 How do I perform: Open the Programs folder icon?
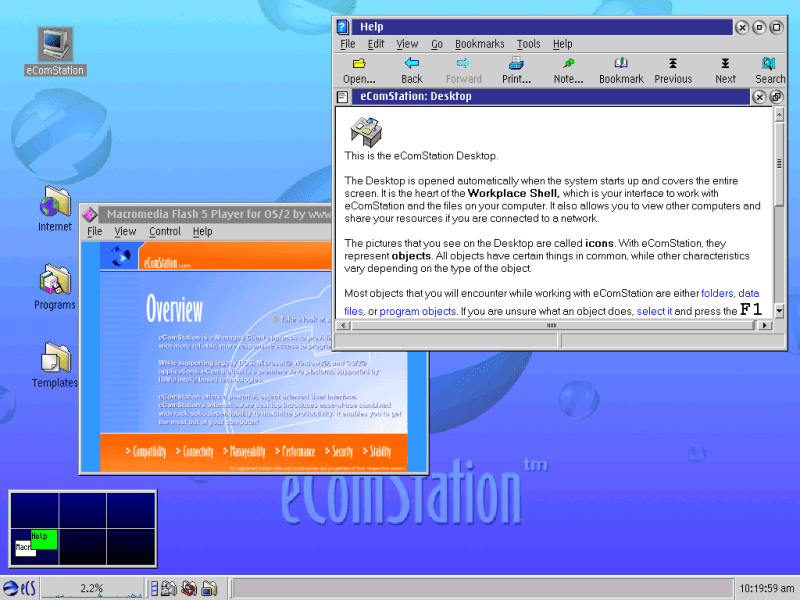point(55,285)
